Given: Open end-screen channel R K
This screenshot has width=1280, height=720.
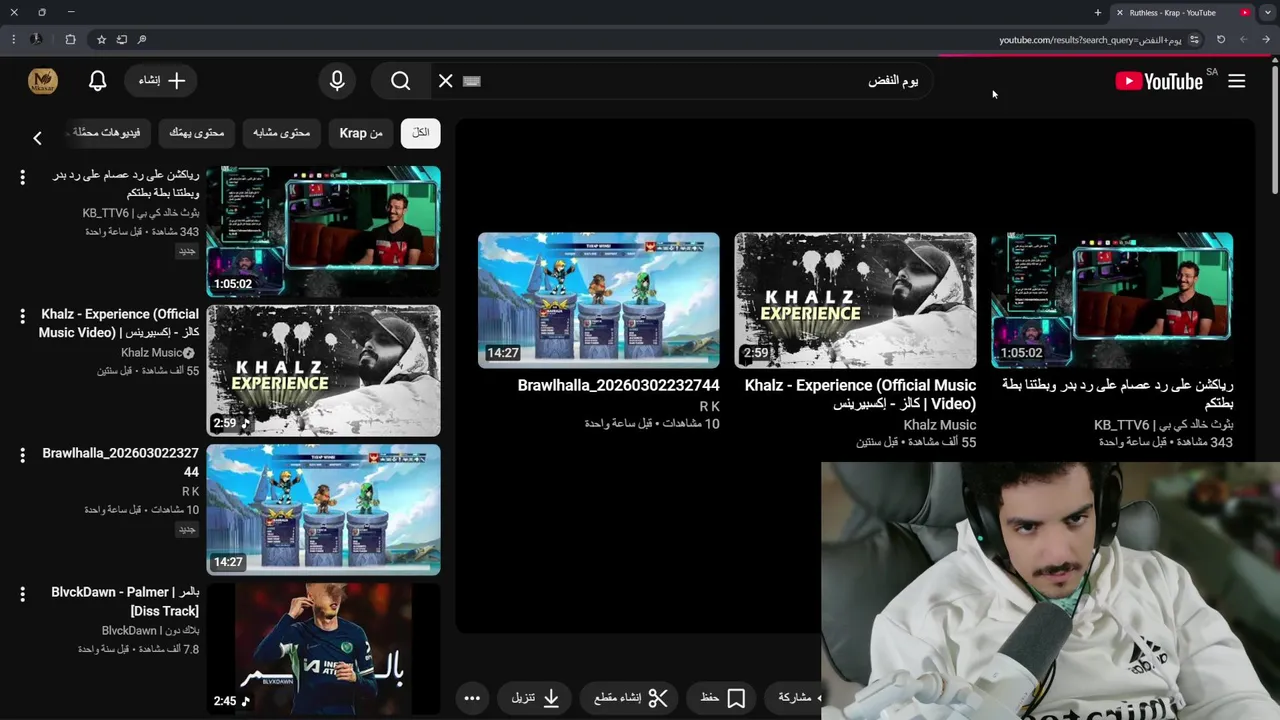Looking at the screenshot, I should [709, 406].
